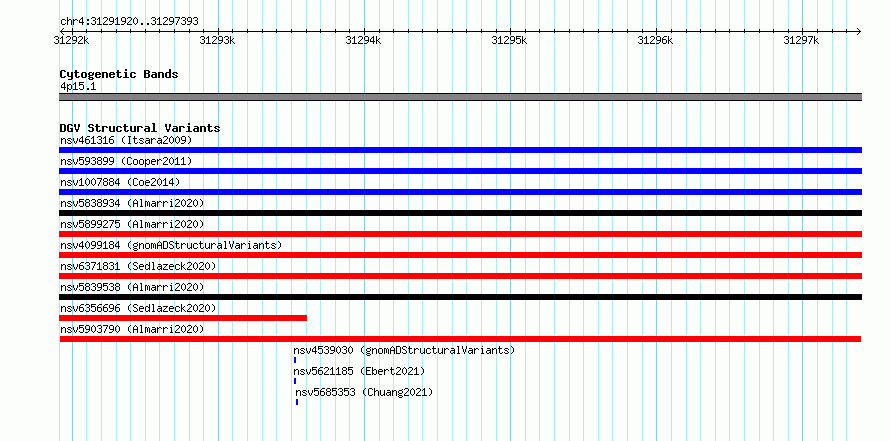Click the nsv461316 (Itsara2009) variant label

coord(126,140)
